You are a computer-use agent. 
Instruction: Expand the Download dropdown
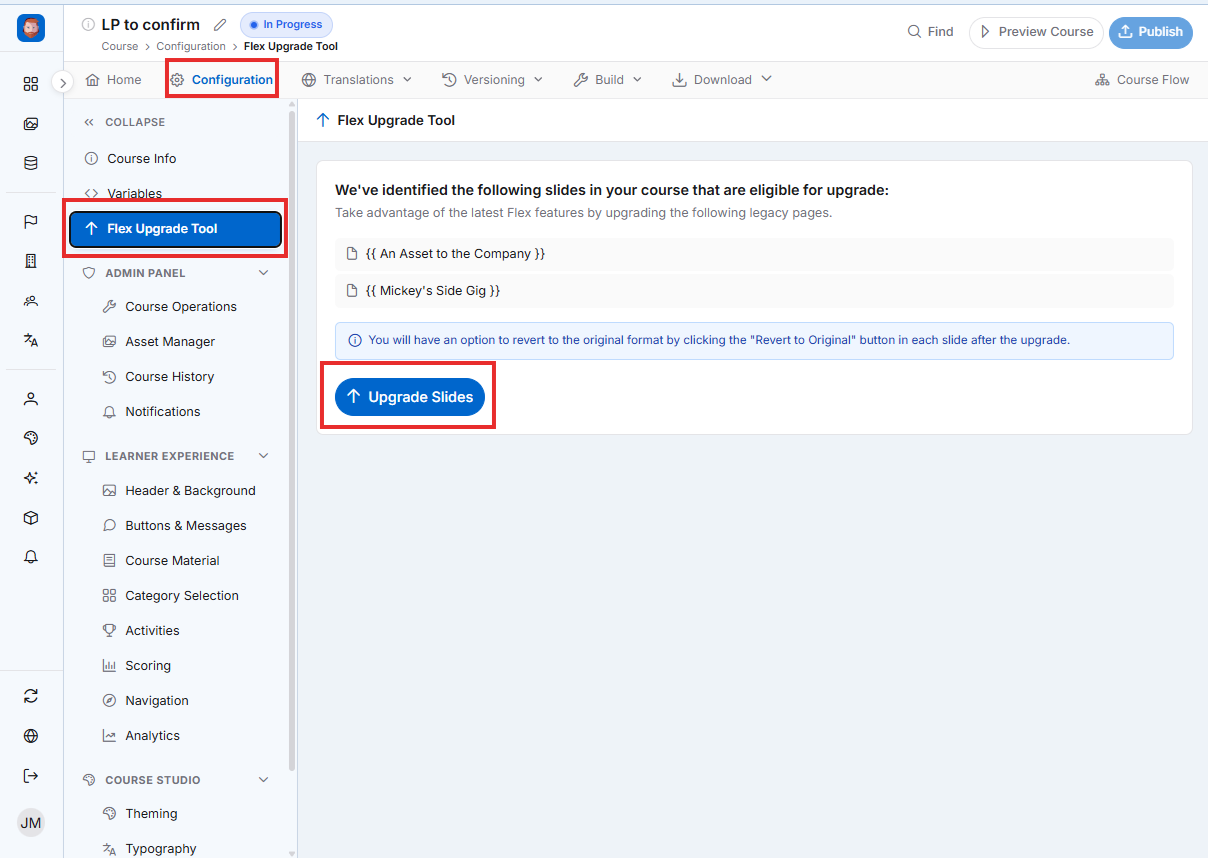(x=722, y=80)
